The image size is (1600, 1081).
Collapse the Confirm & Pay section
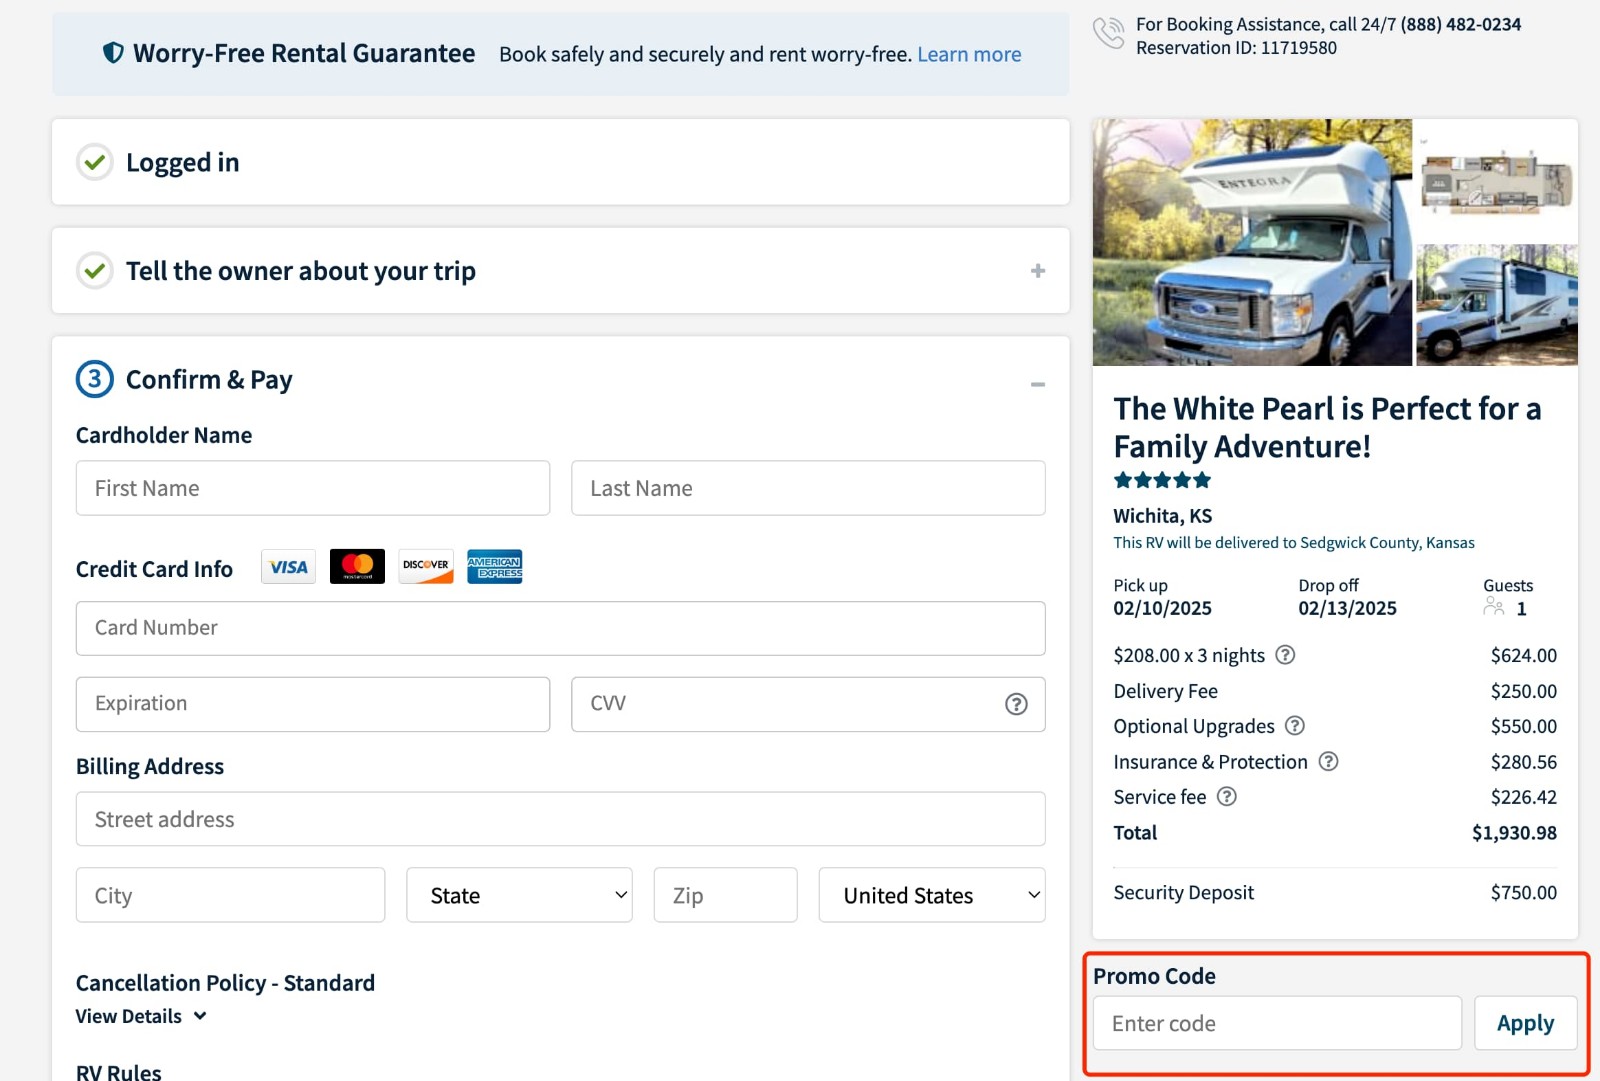pos(1038,383)
